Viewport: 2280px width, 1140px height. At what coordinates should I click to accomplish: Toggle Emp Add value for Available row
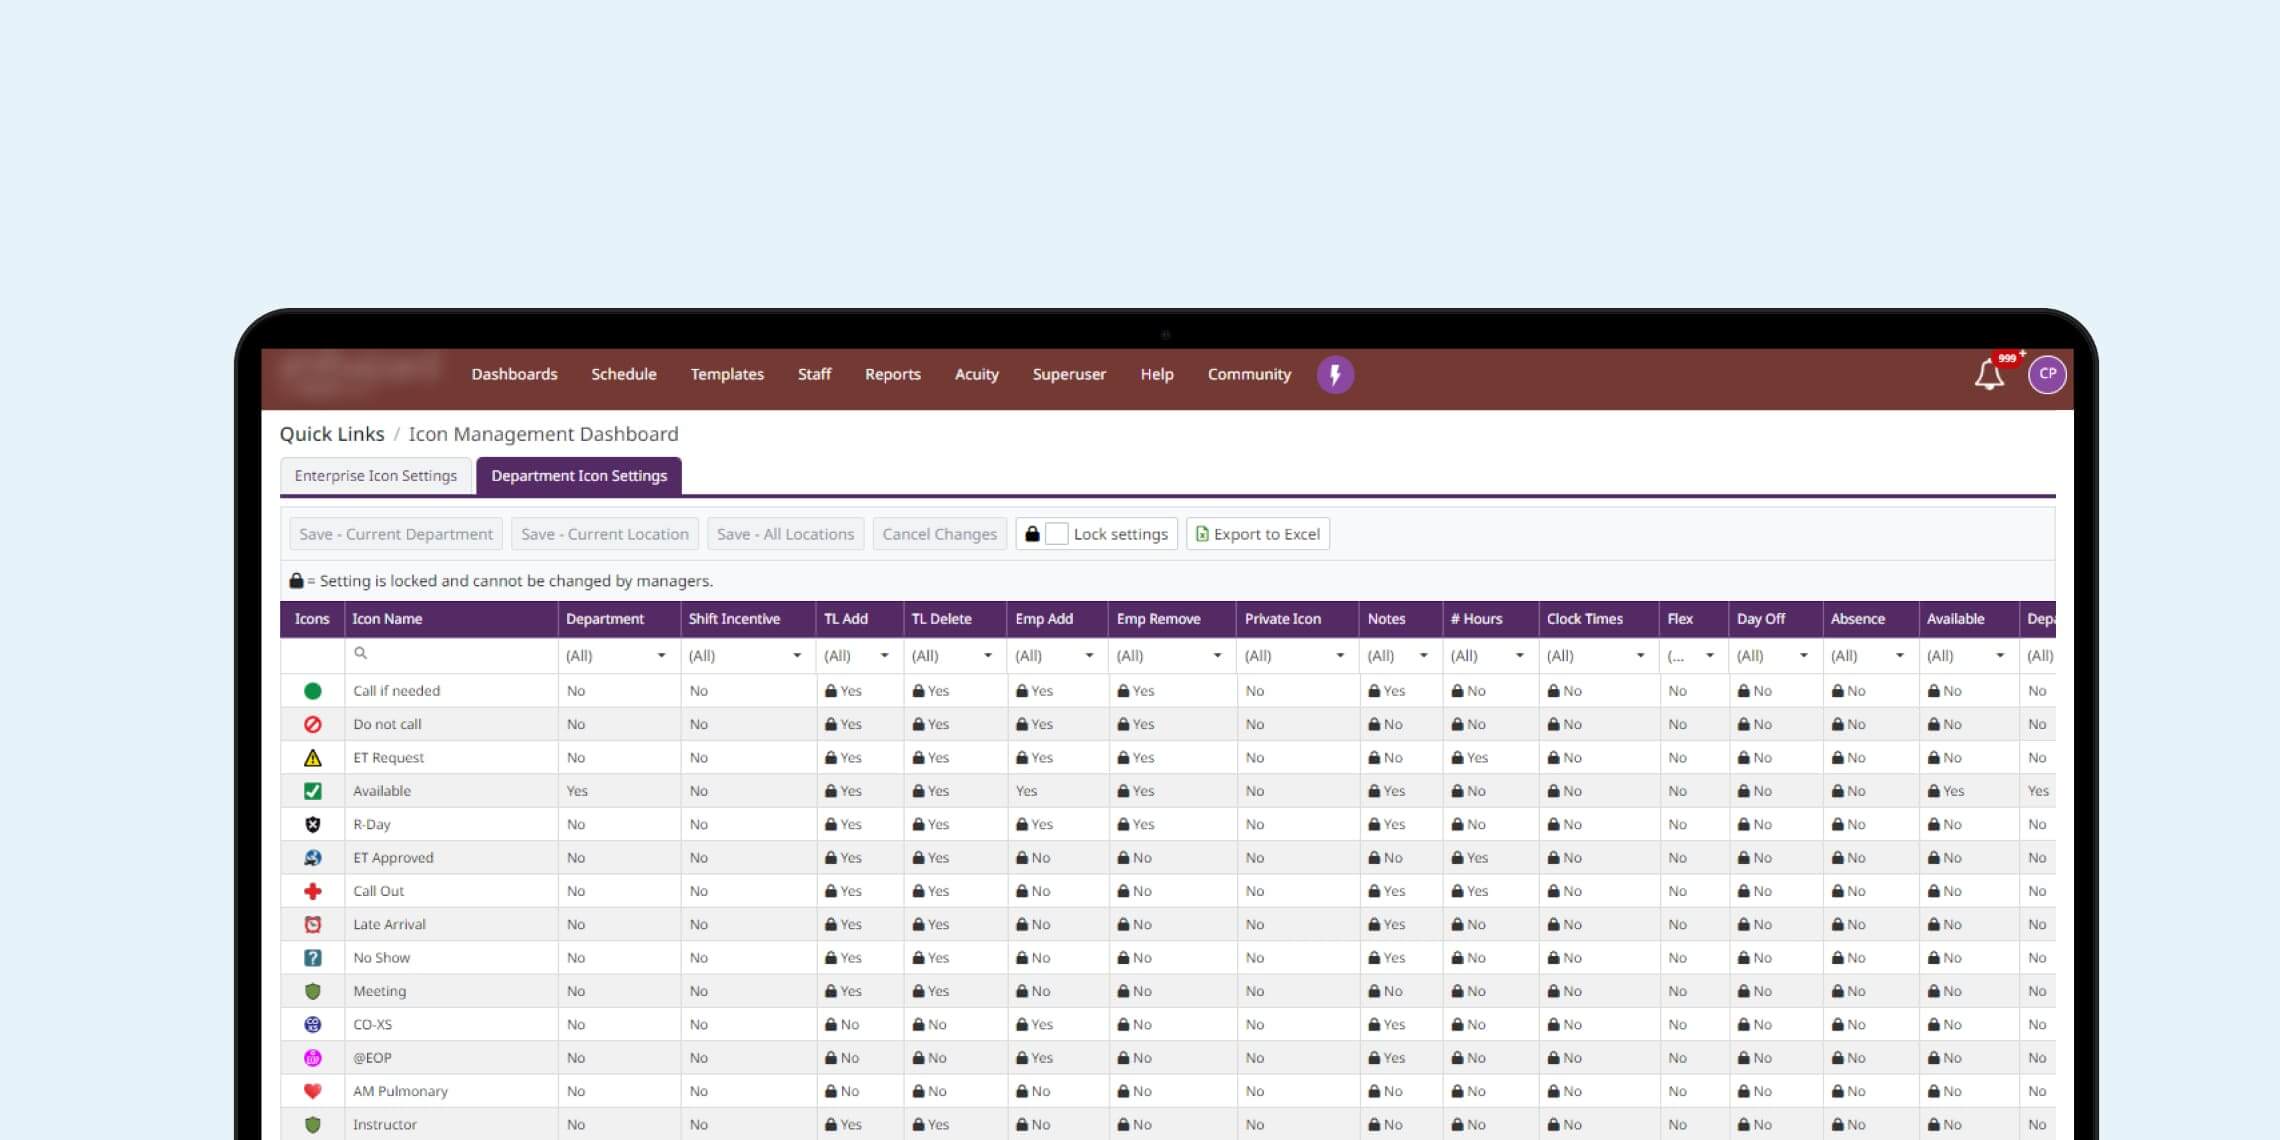1027,791
